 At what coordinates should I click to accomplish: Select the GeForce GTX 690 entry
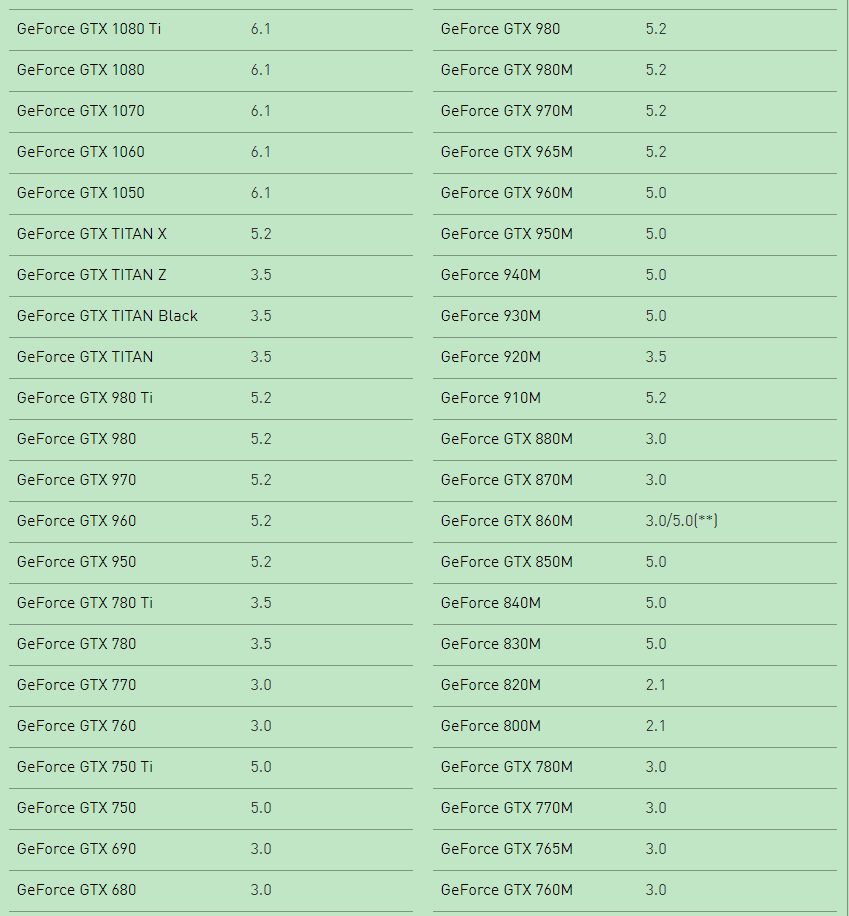77,849
